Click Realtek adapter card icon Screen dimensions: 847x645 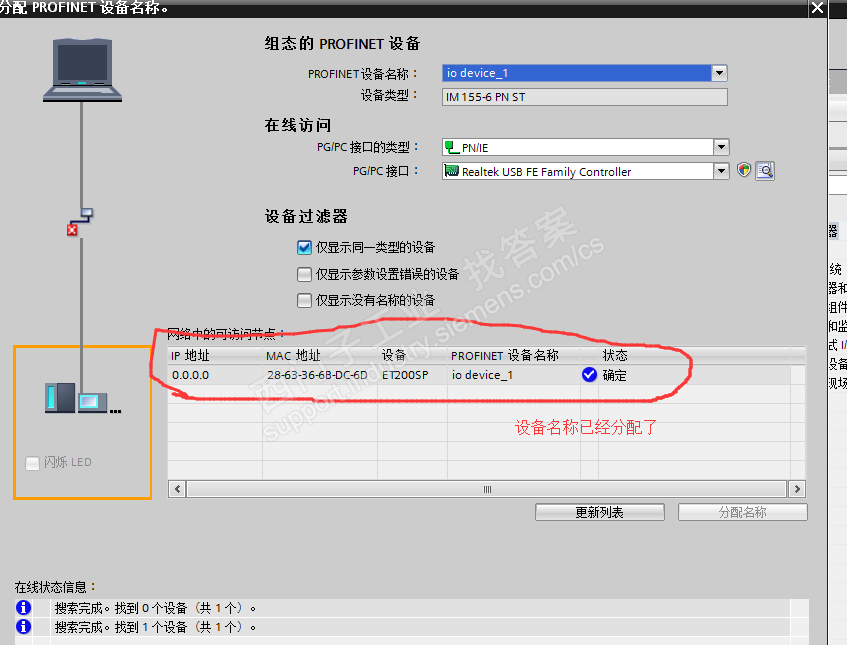coord(452,171)
